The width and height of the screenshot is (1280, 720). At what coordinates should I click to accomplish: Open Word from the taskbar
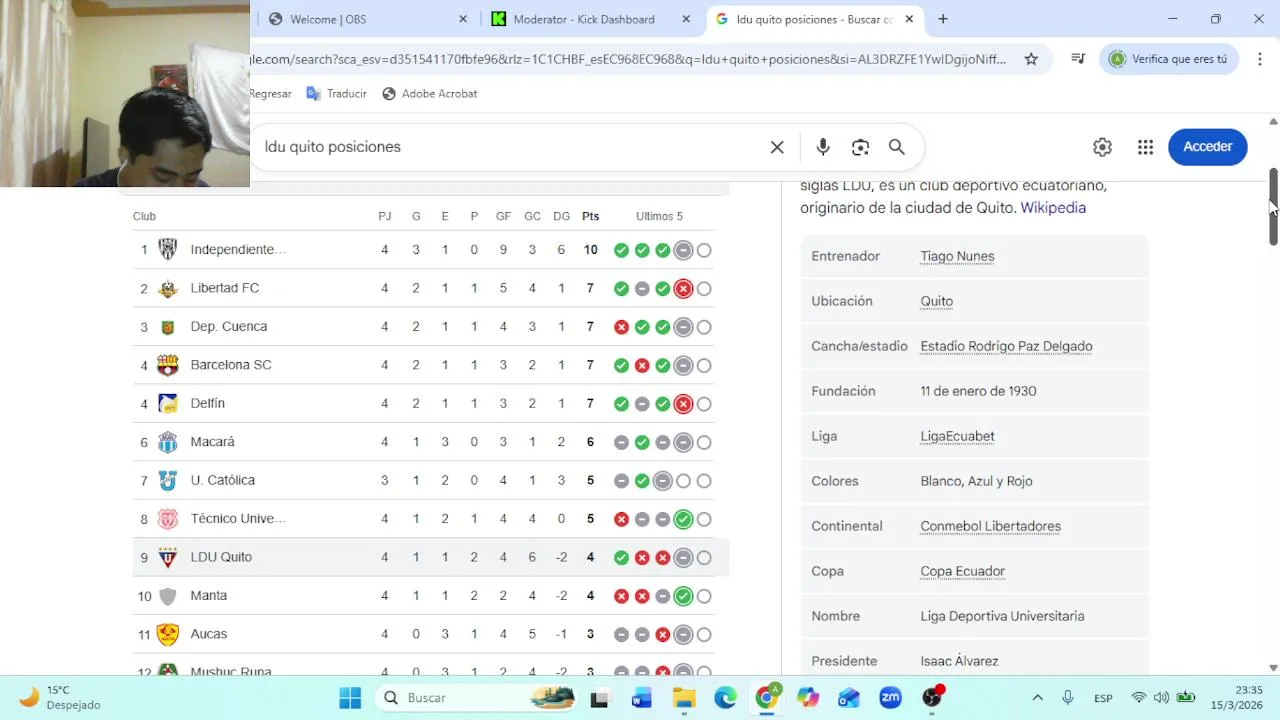coord(642,698)
